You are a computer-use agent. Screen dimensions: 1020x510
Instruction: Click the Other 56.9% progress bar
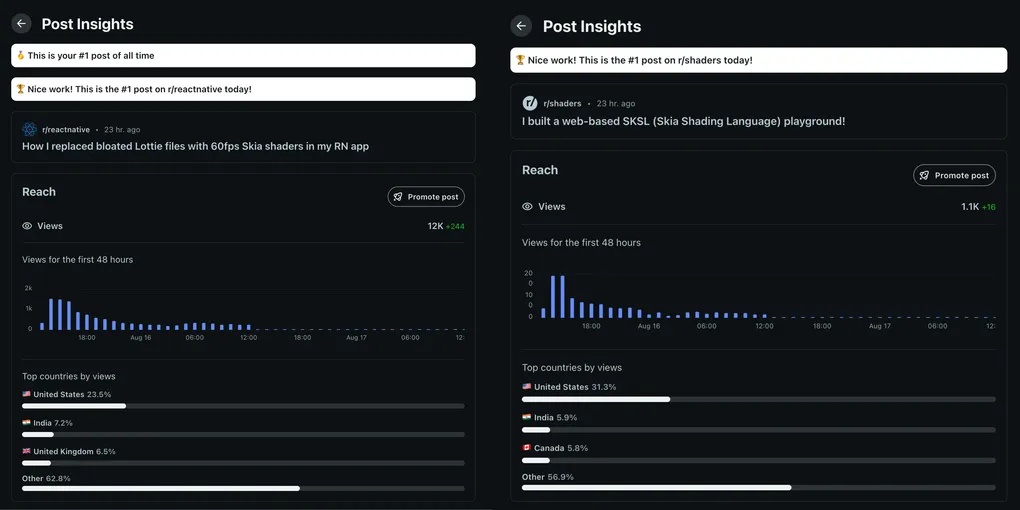point(758,487)
